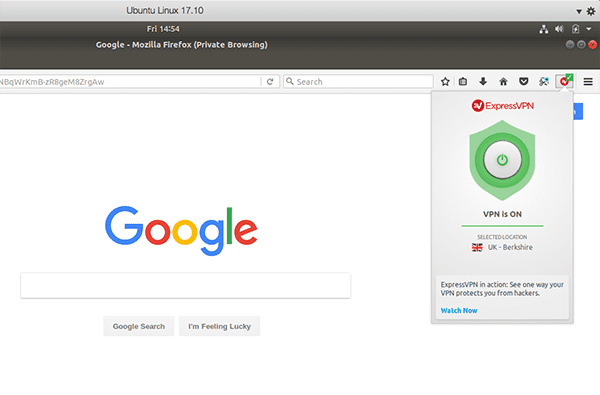The height and width of the screenshot is (395, 600).
Task: Change selected location UK - Berkshire
Action: tap(502, 247)
